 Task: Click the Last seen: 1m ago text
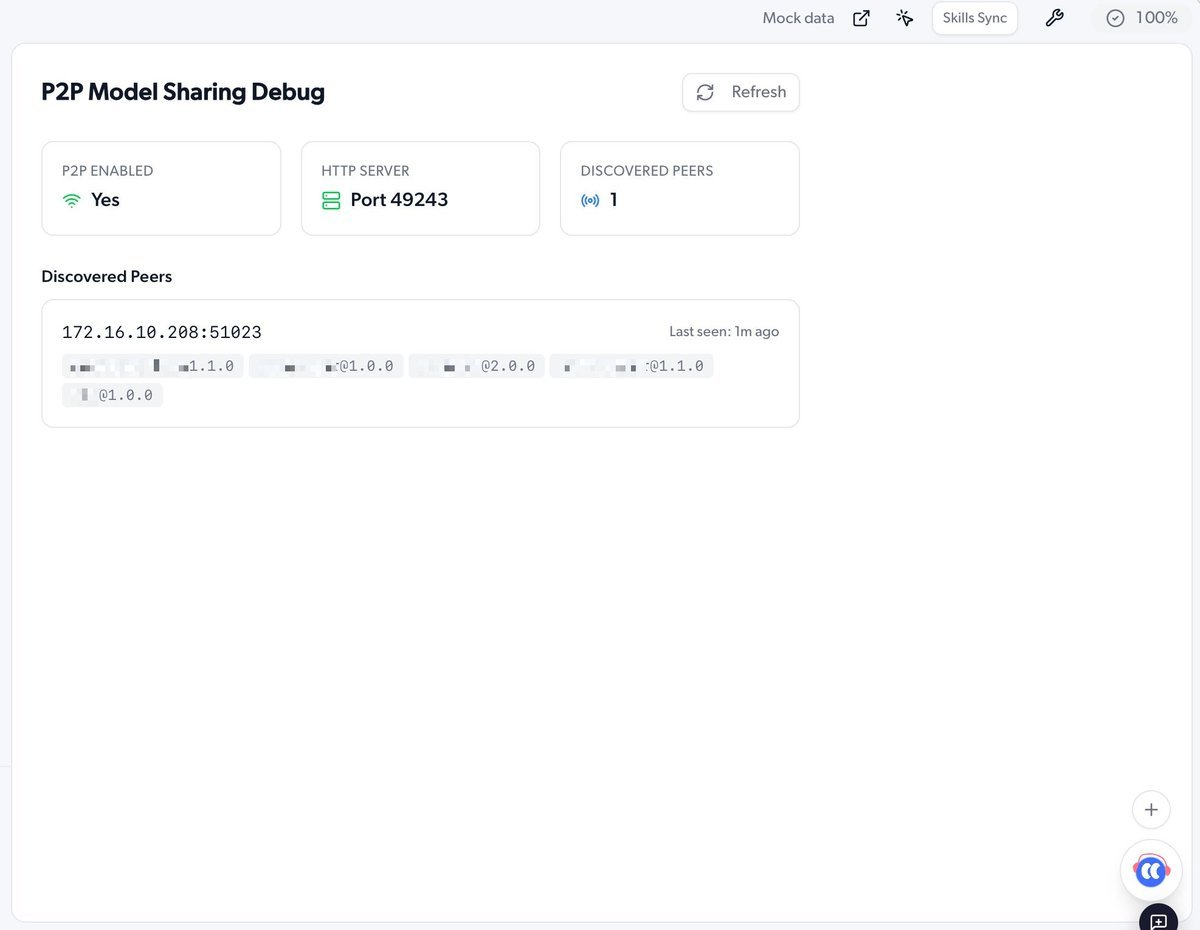(724, 332)
